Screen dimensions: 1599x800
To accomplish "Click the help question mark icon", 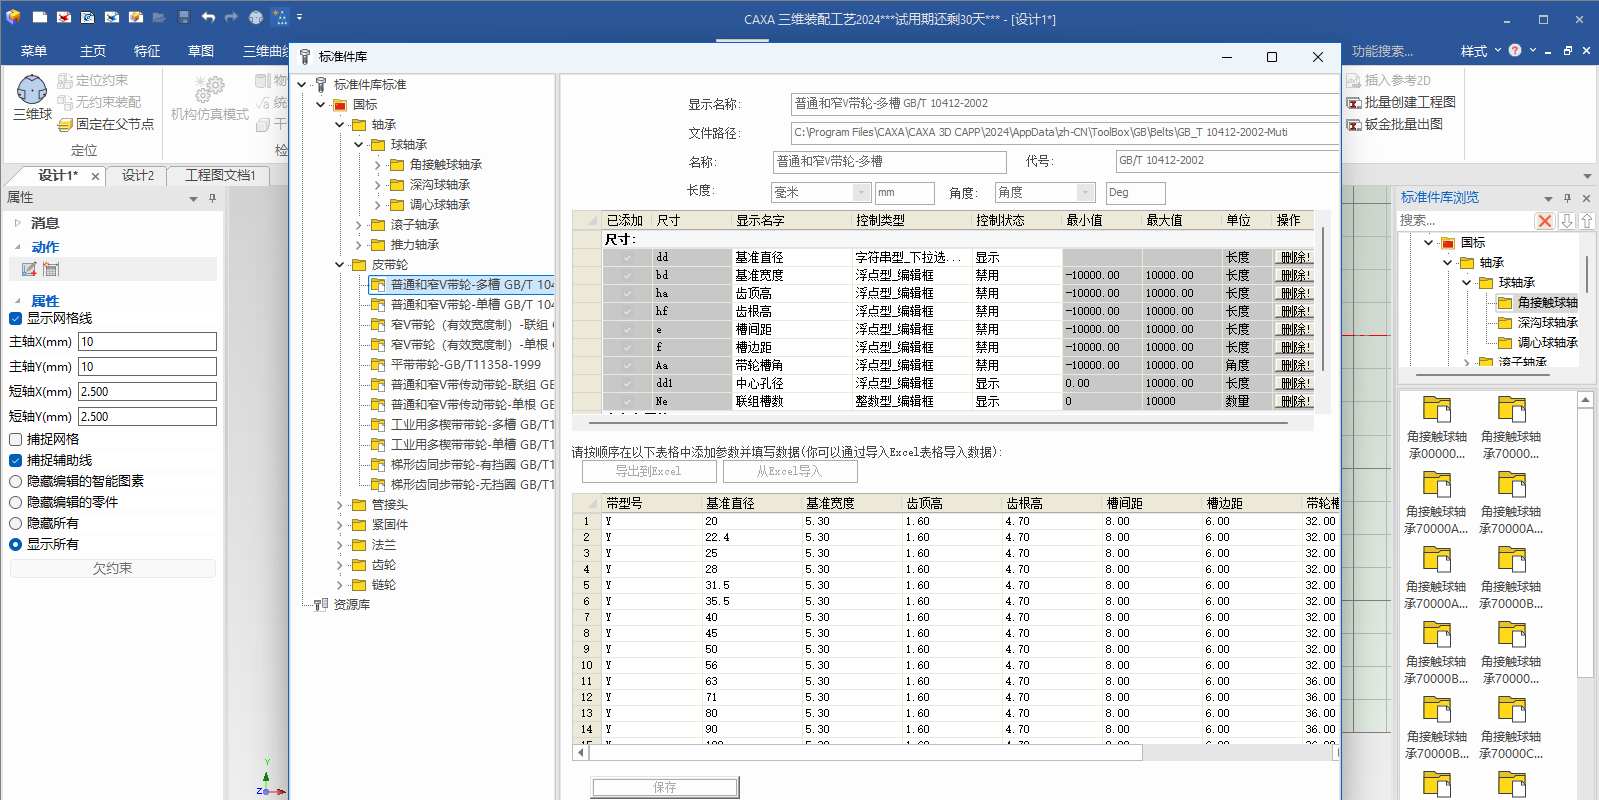I will point(1515,51).
